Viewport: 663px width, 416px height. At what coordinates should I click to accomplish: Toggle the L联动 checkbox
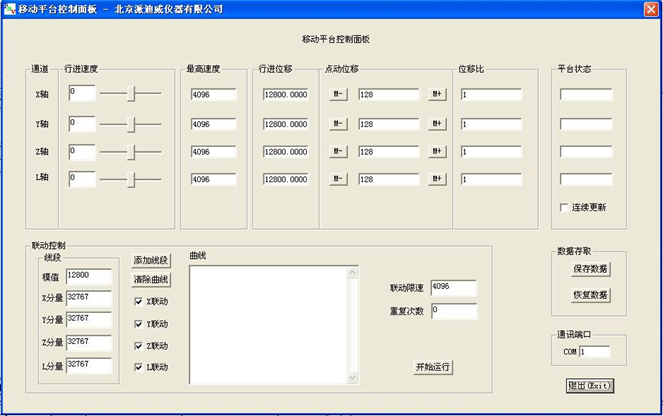[x=139, y=367]
